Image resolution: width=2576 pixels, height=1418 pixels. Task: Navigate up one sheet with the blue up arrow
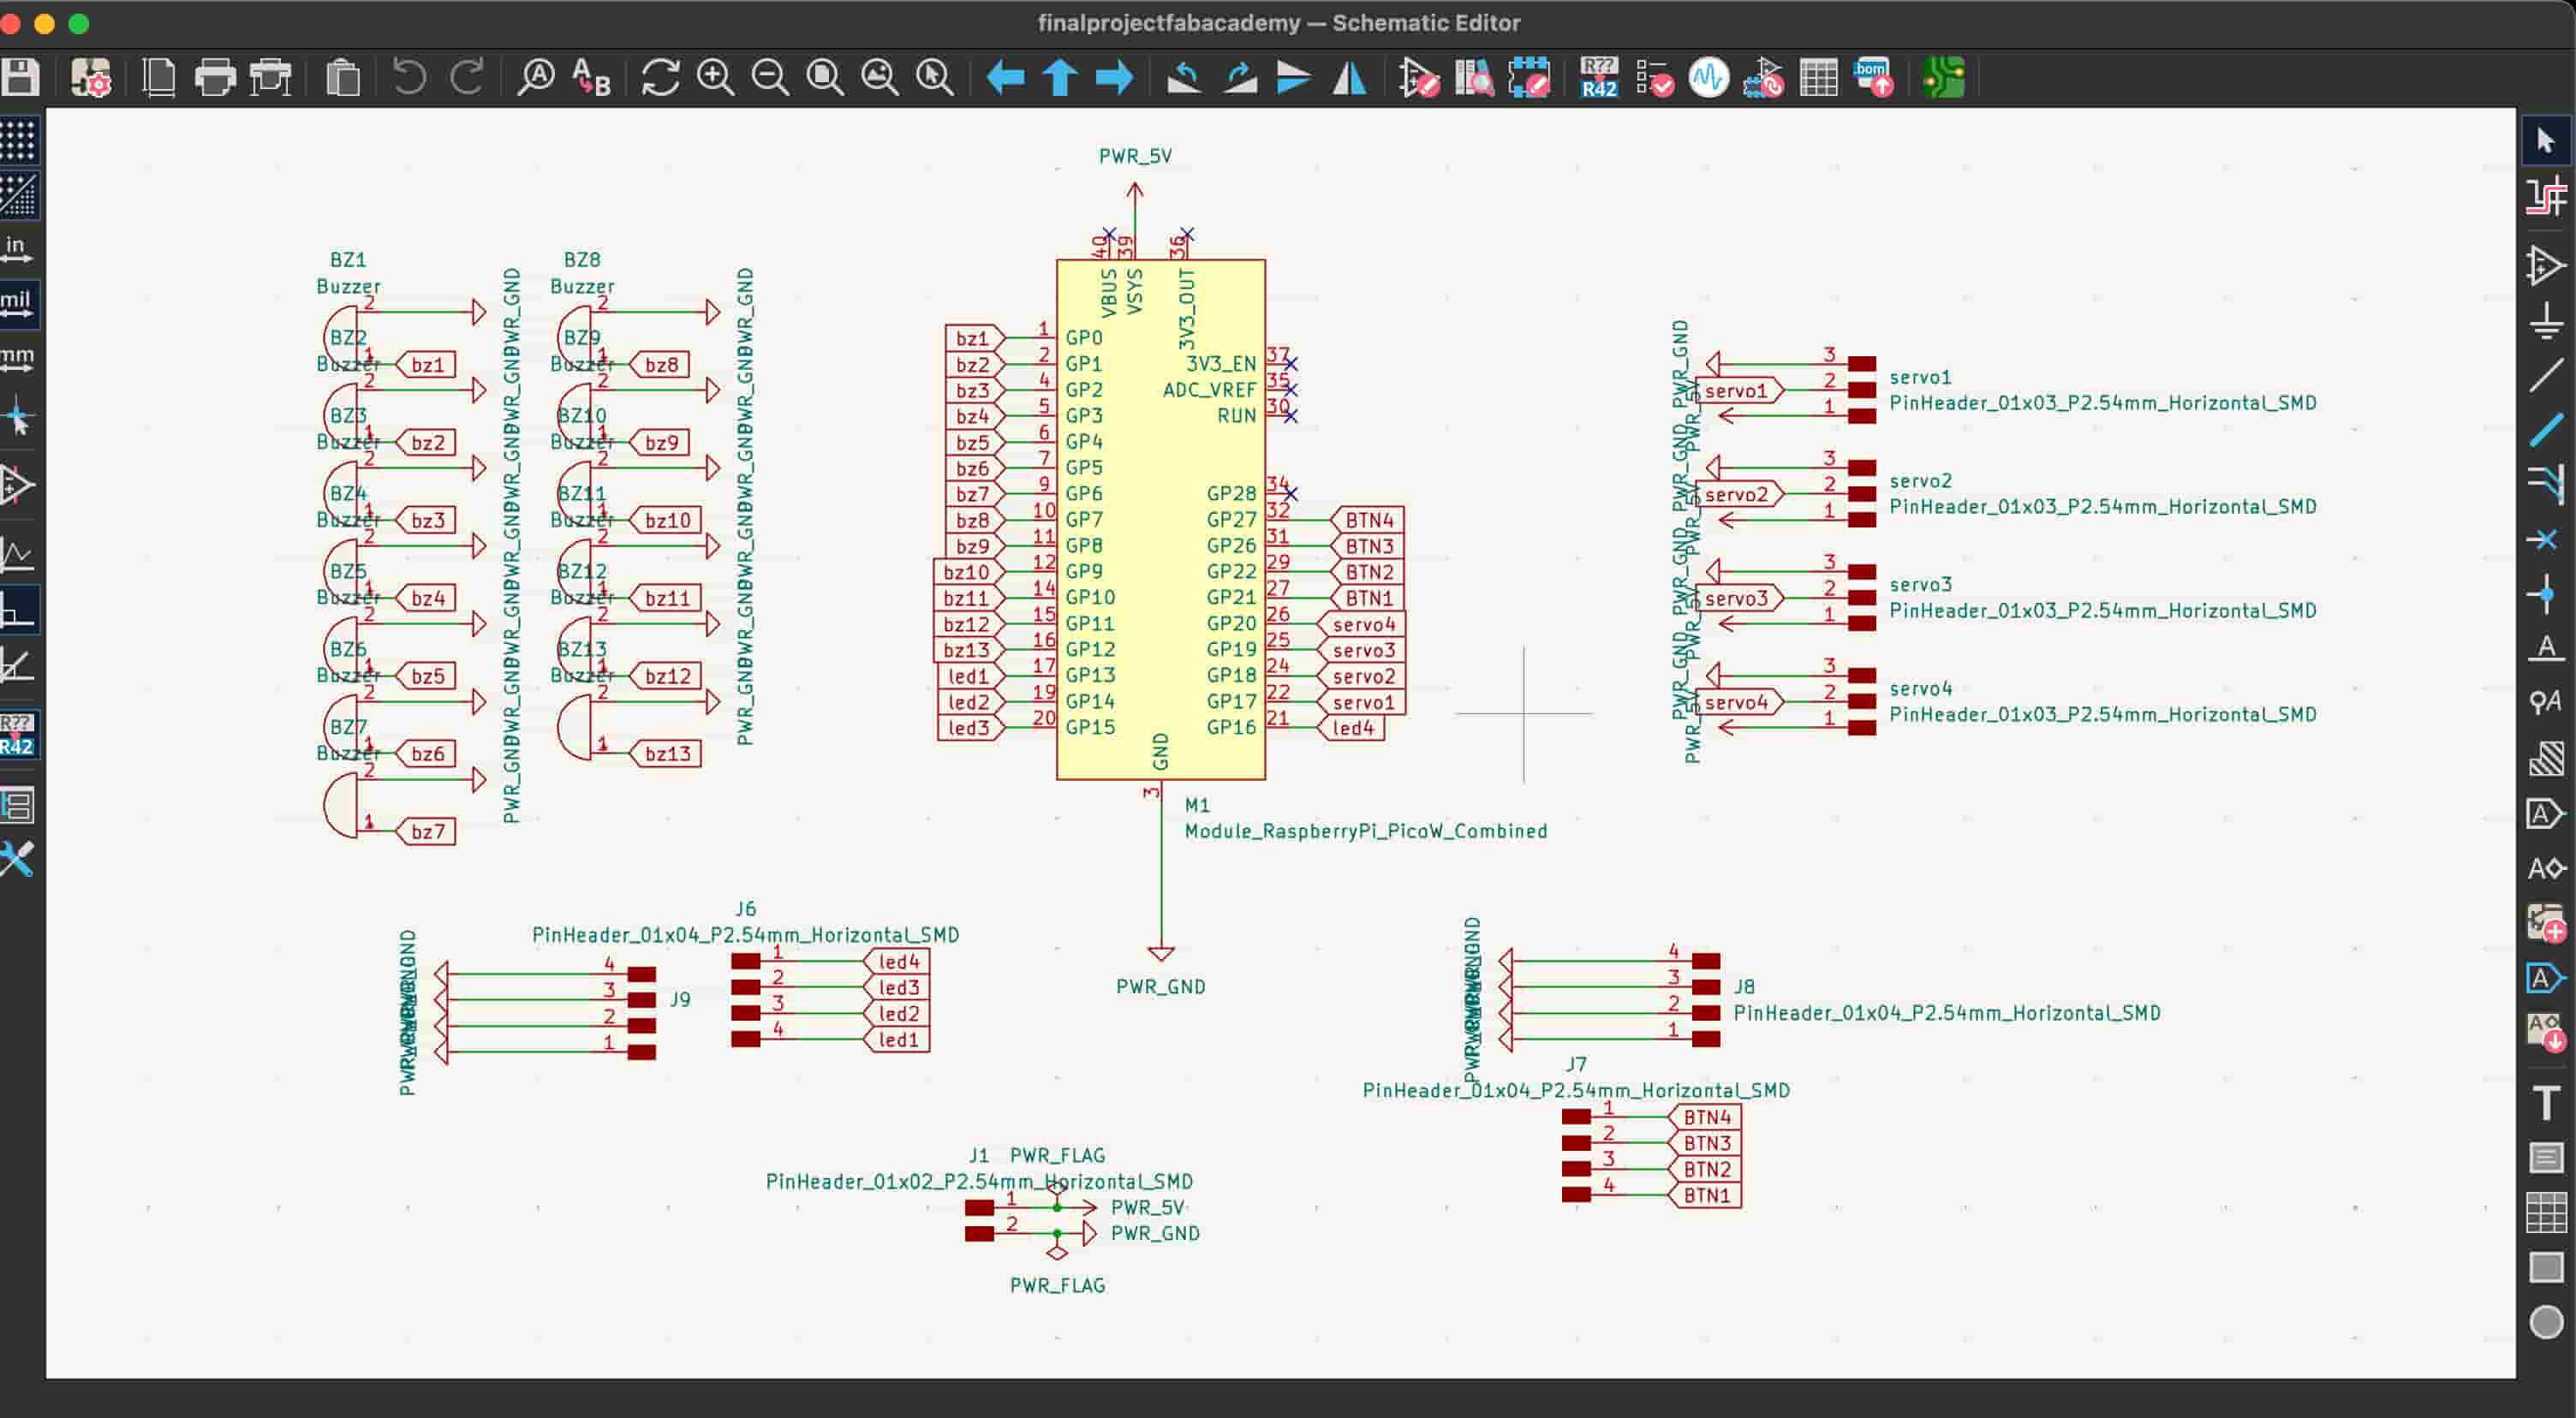click(1060, 77)
